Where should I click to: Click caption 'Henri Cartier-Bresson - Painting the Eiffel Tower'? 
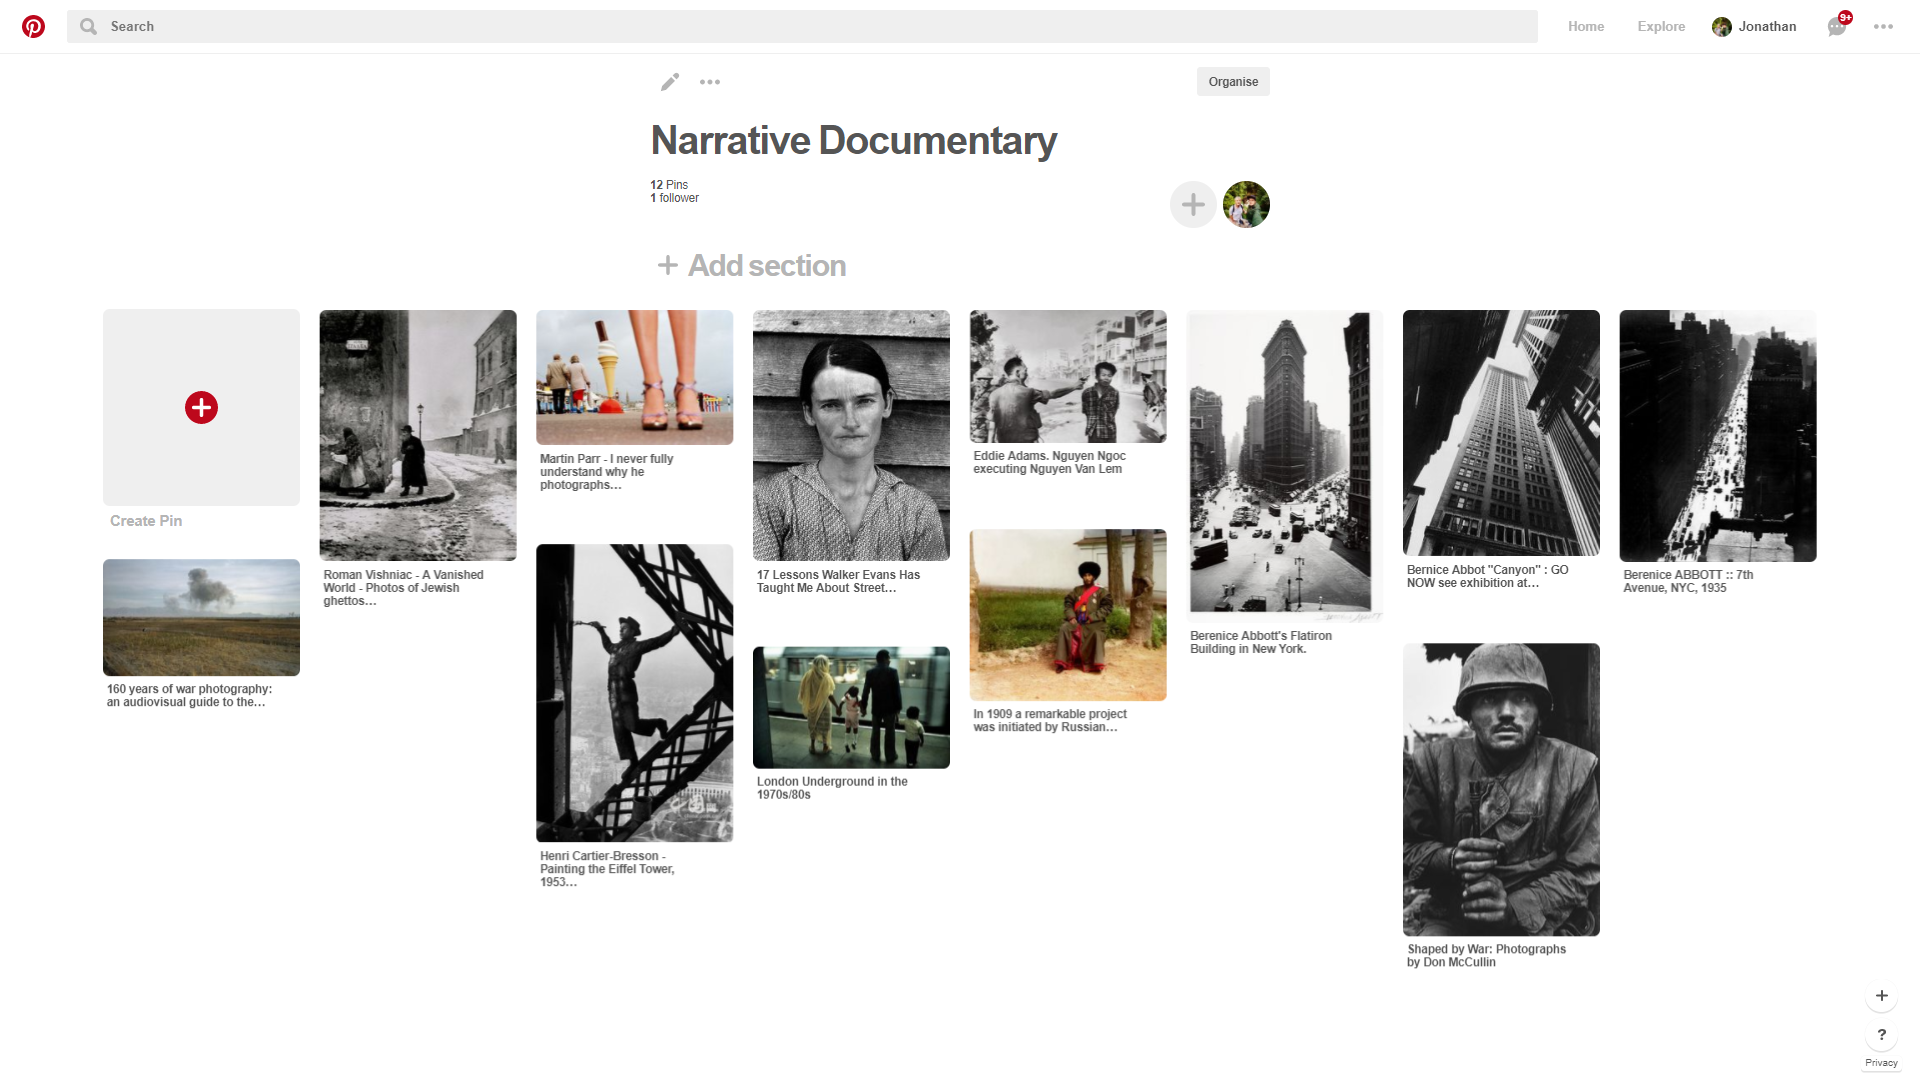(608, 869)
